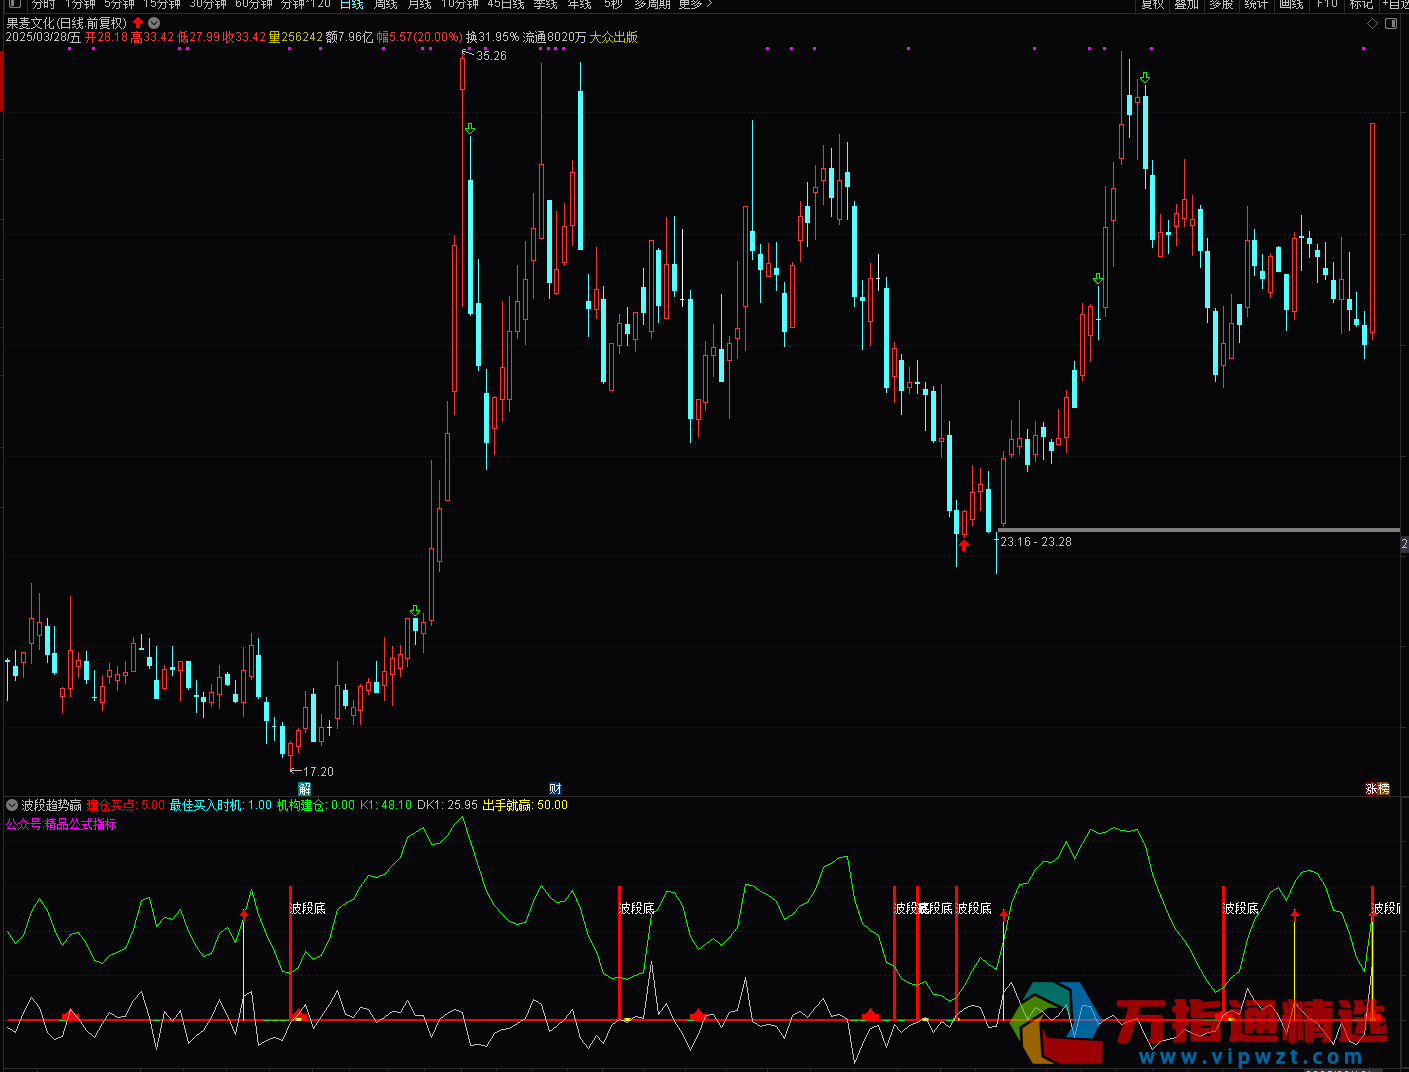Click the 涨榜 marker at bottom right

point(1378,789)
